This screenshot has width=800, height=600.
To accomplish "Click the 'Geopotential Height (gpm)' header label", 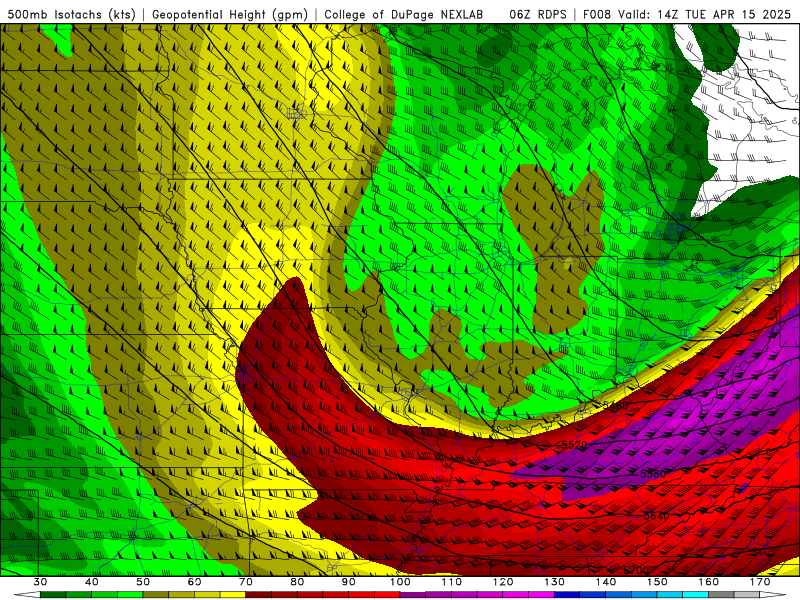I will coord(230,14).
